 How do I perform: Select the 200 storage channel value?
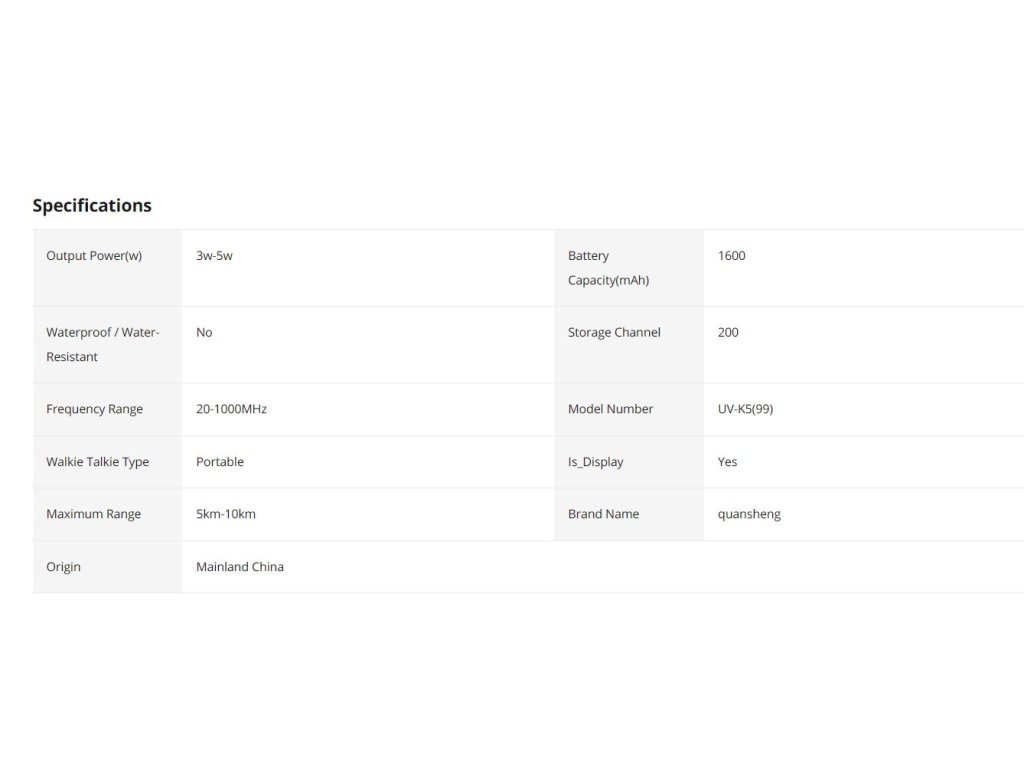pos(728,333)
